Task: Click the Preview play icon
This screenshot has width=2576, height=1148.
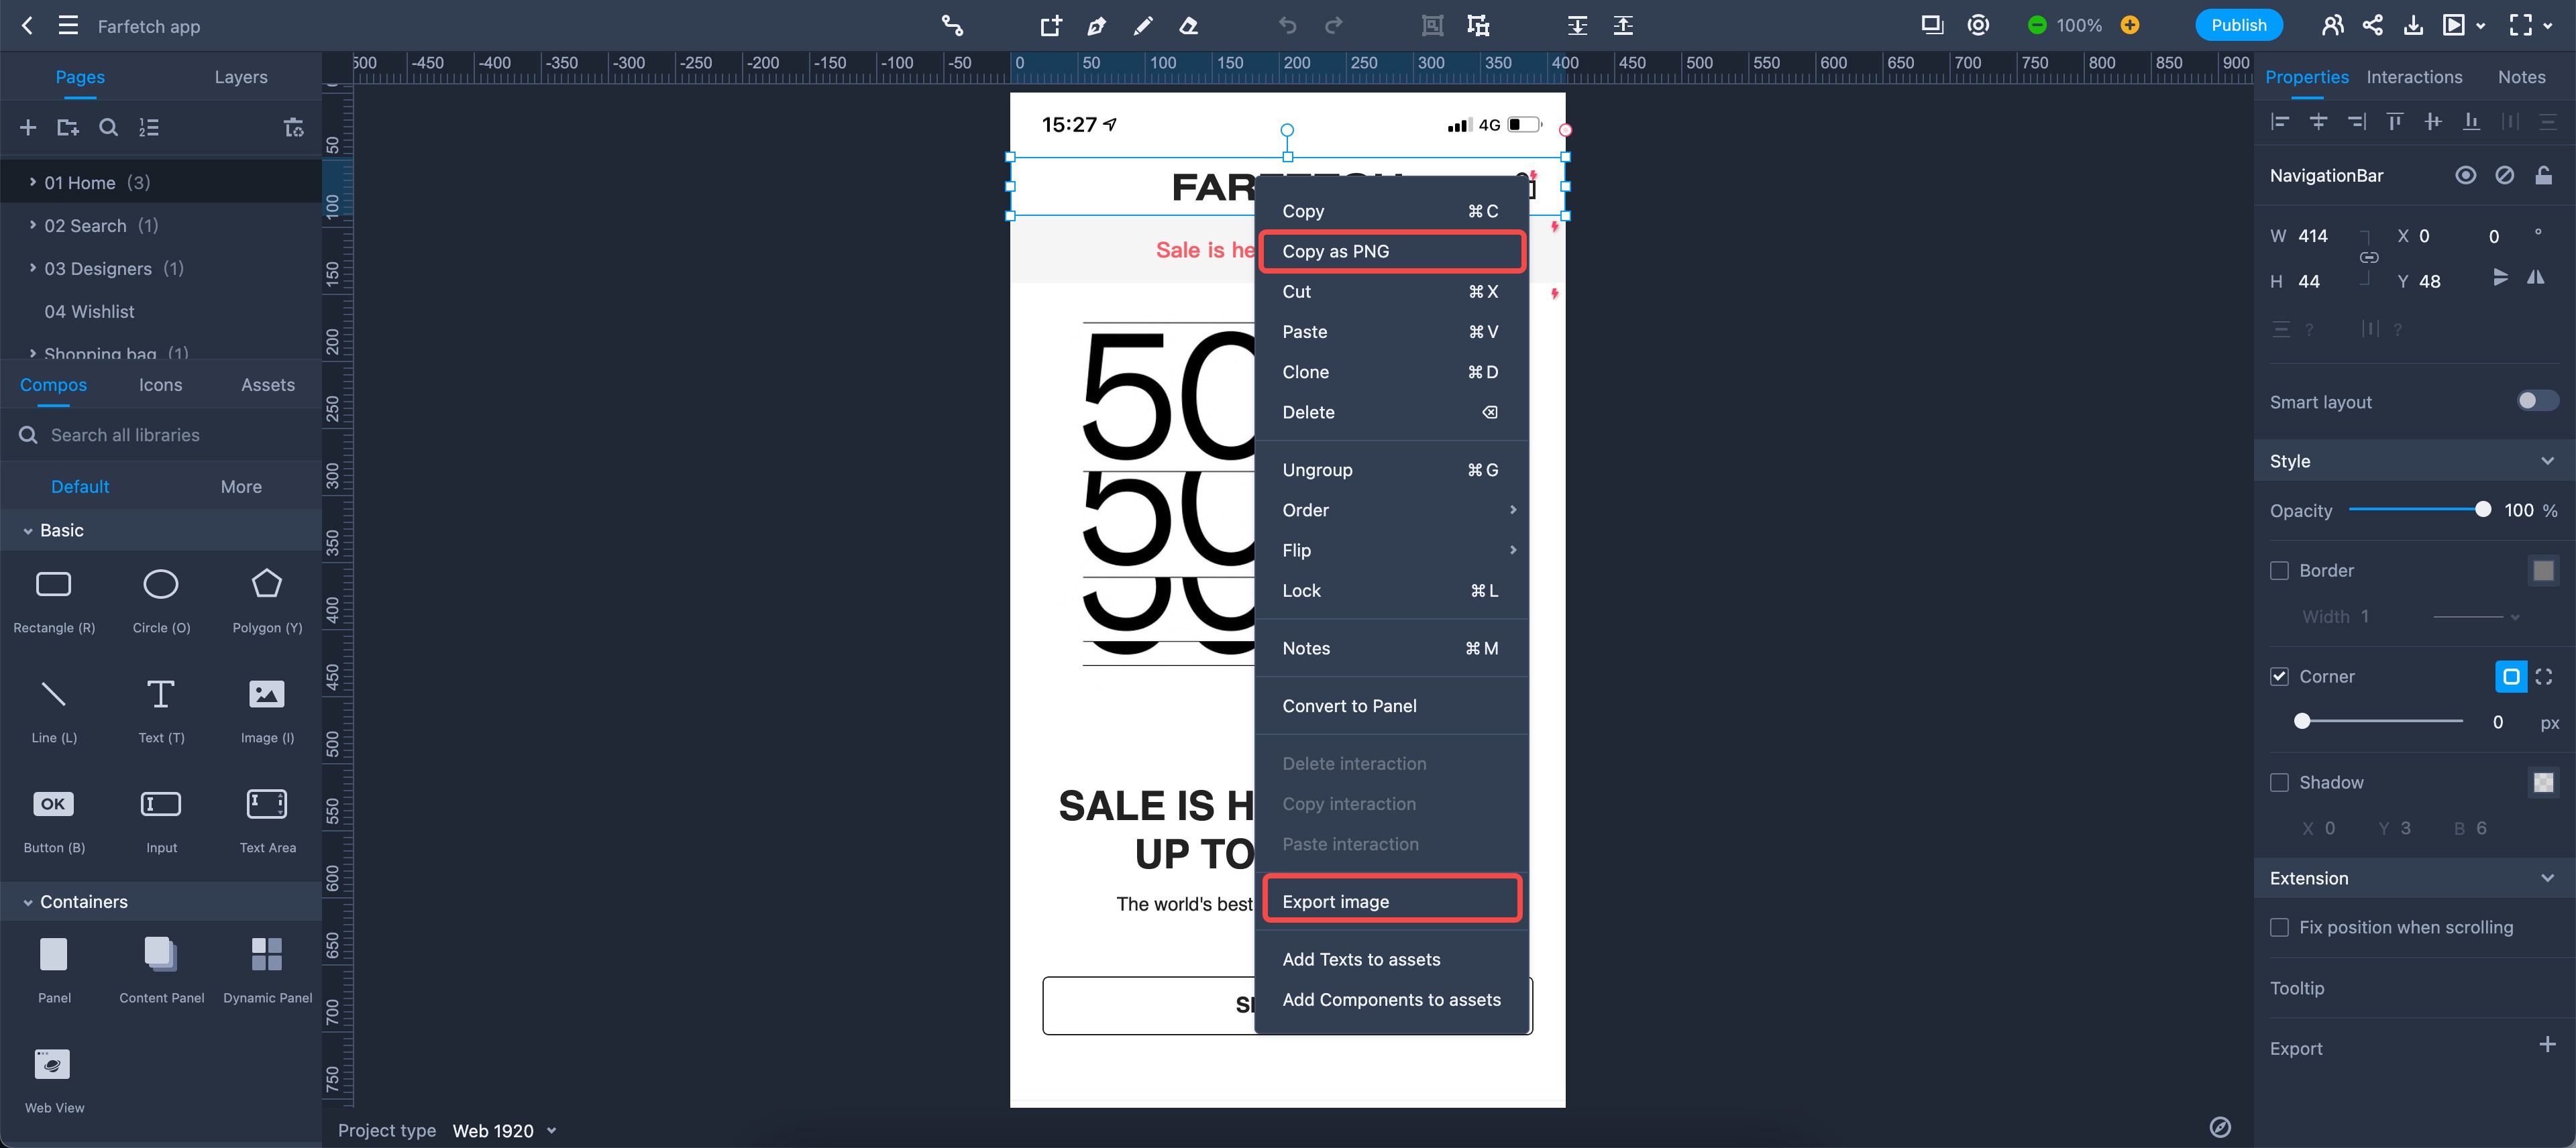Action: (2453, 25)
